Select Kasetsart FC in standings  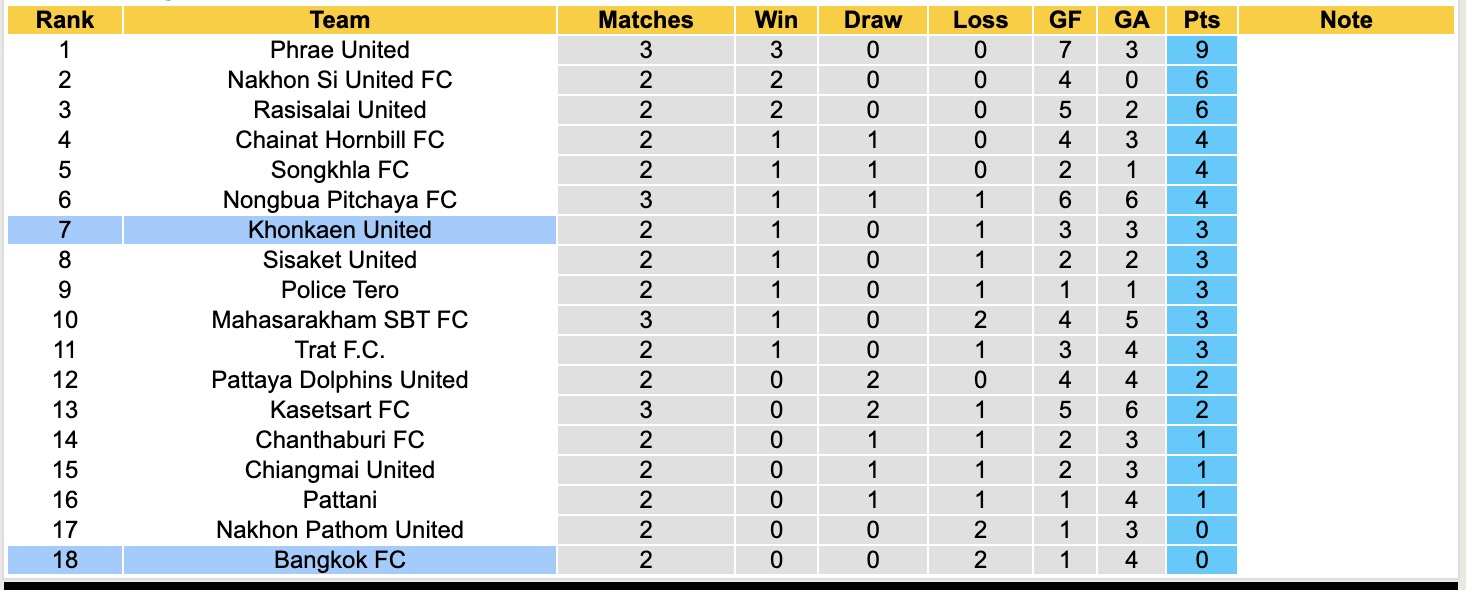coord(340,410)
